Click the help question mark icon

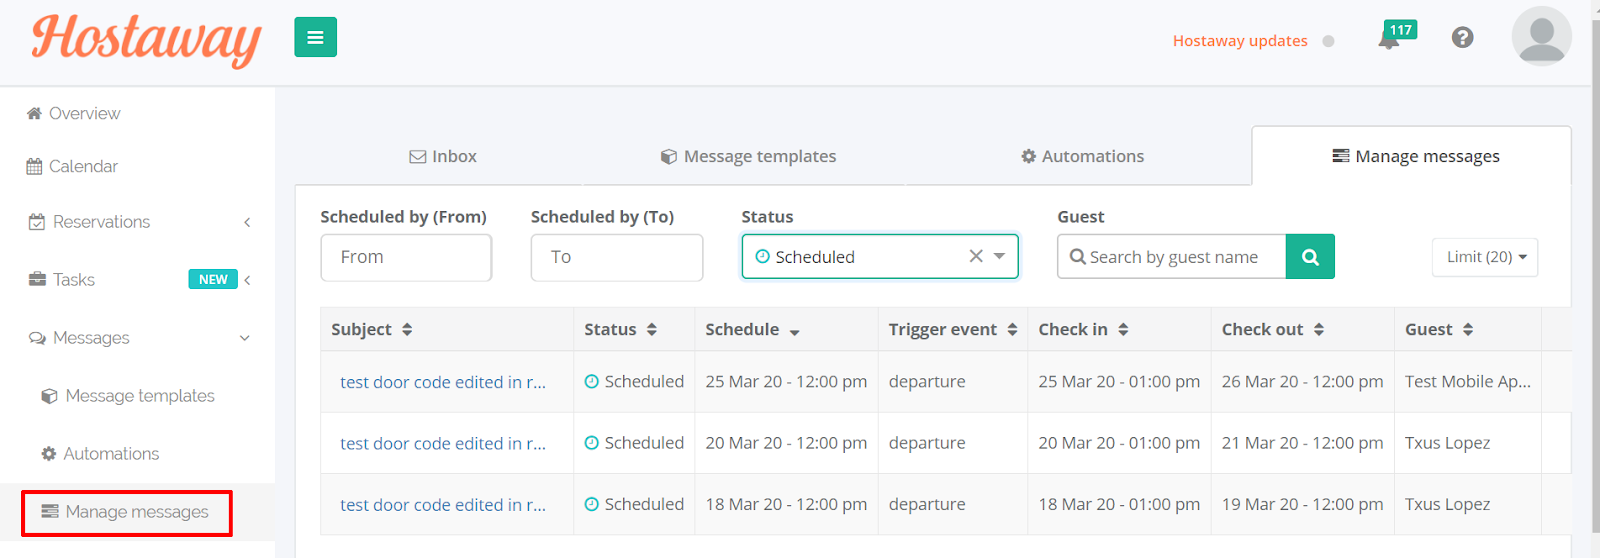[x=1462, y=38]
